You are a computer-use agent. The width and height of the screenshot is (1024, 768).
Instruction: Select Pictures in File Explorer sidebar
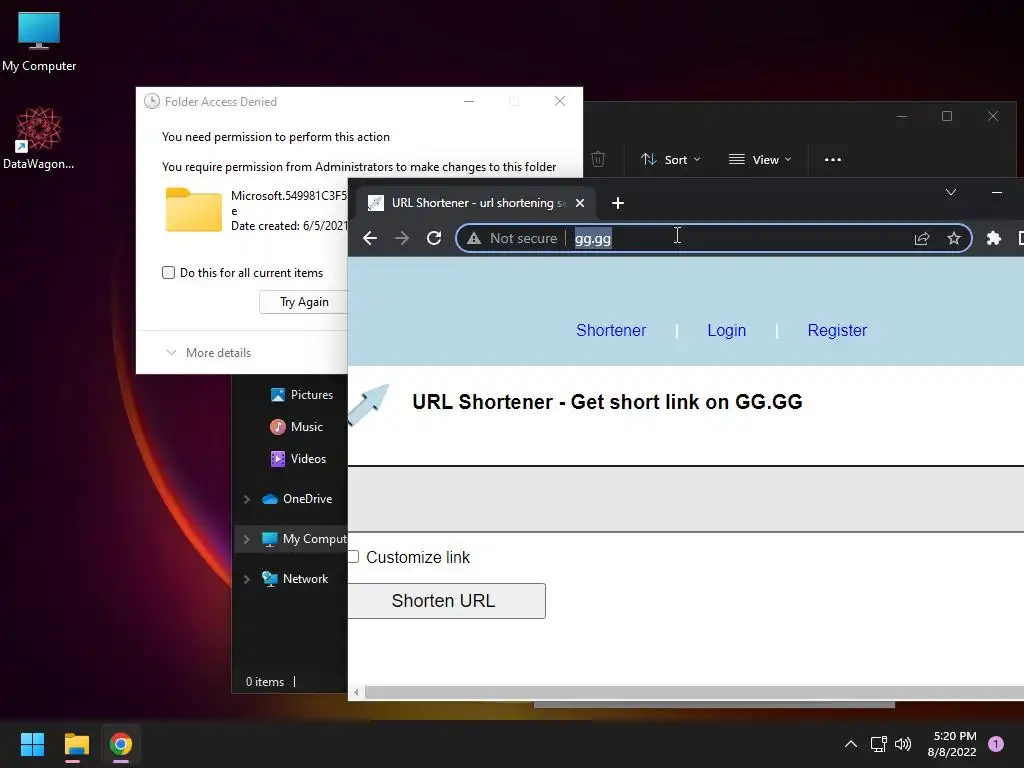[301, 394]
